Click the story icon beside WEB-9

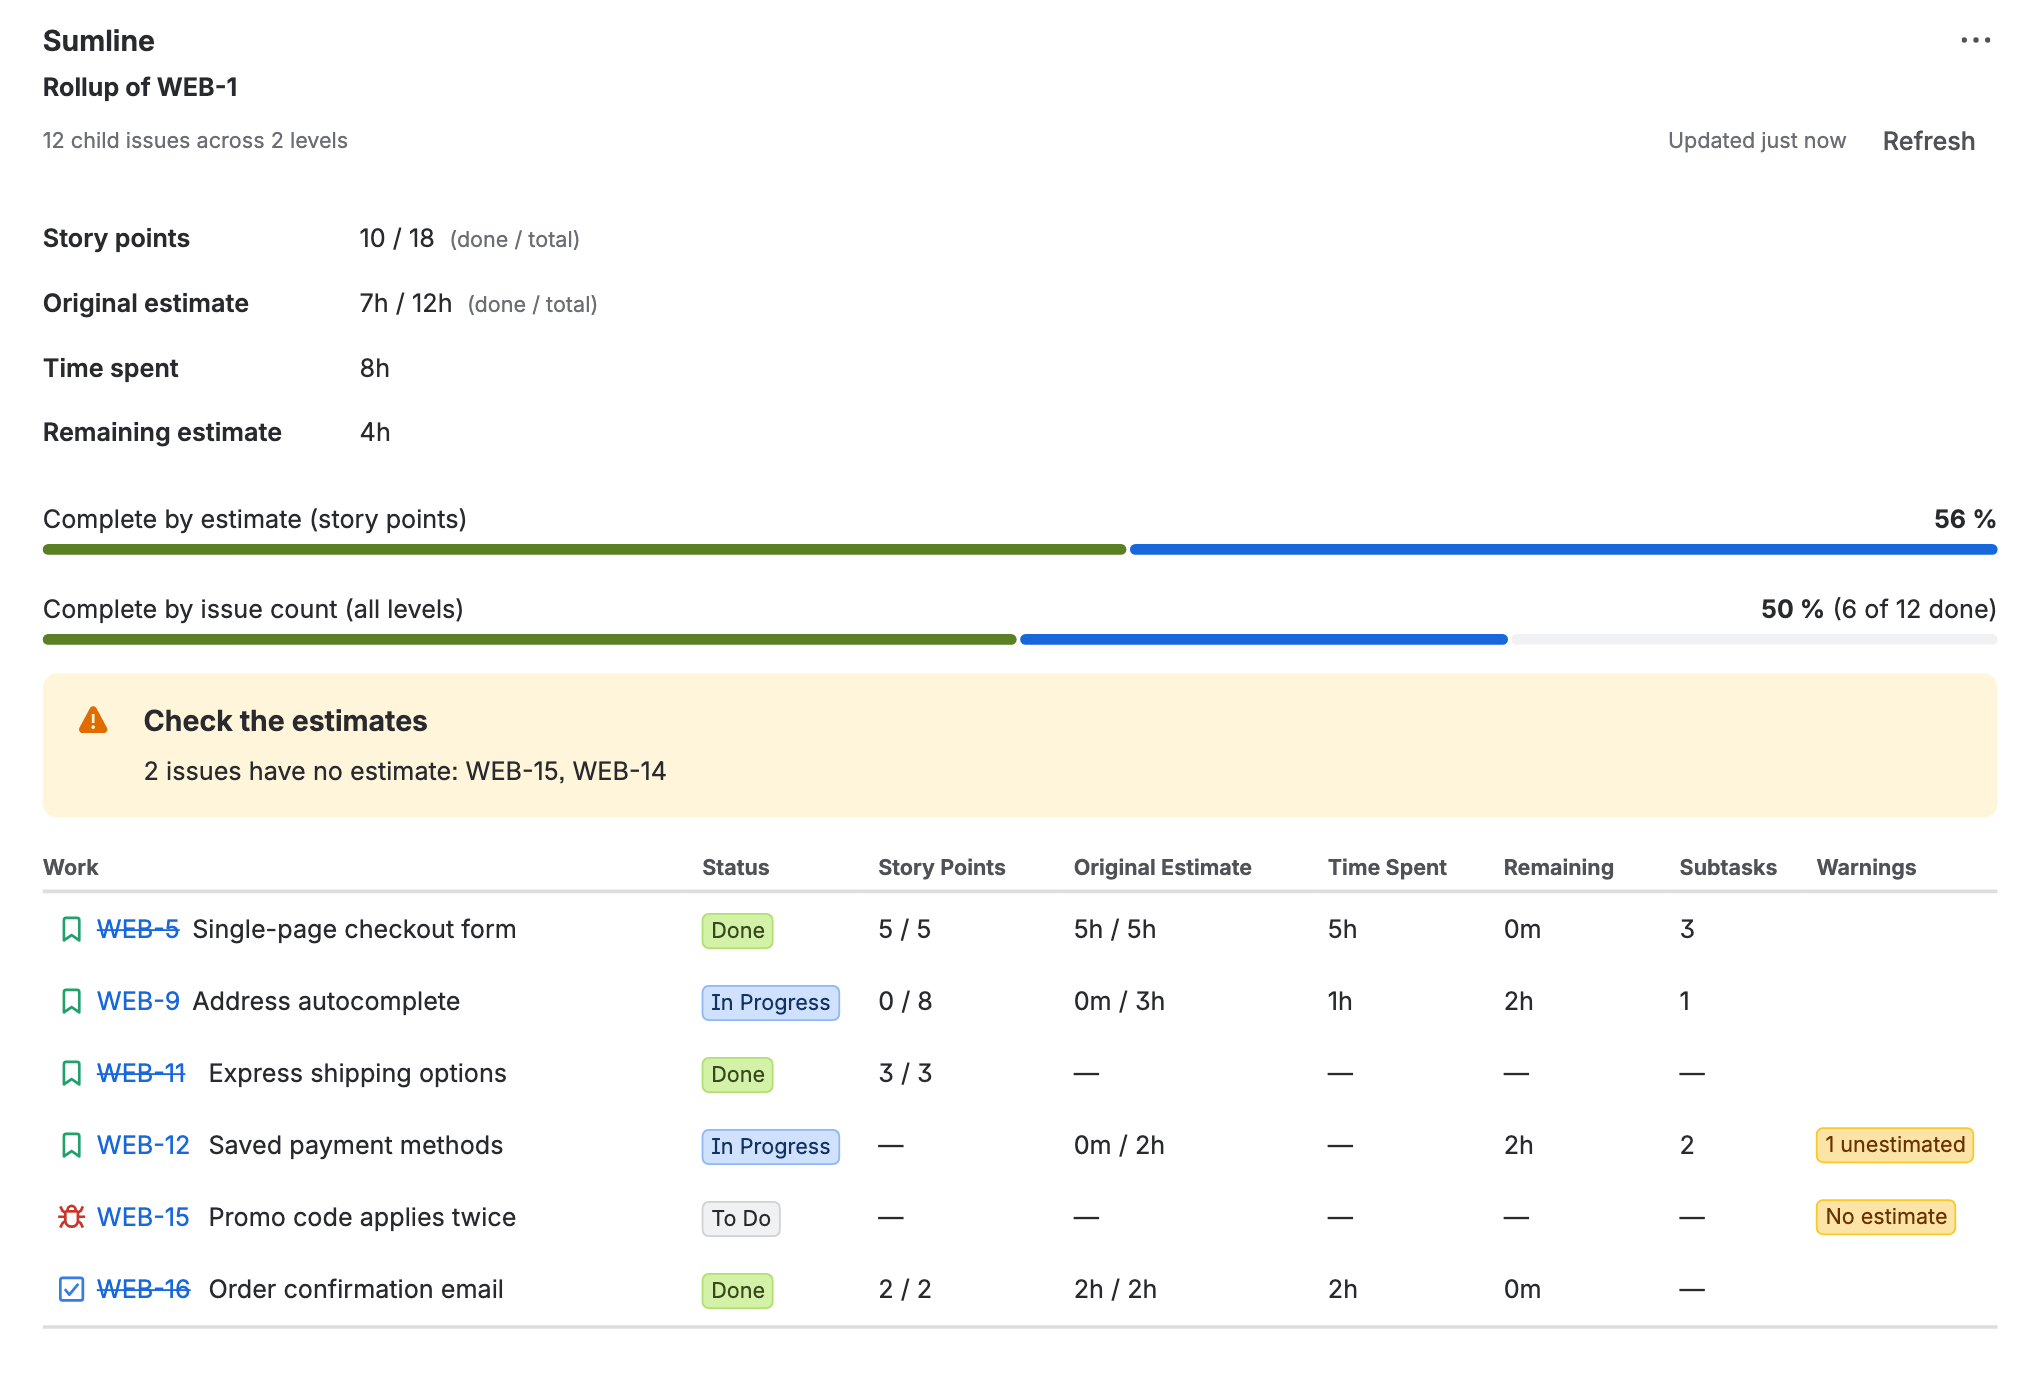point(71,1001)
